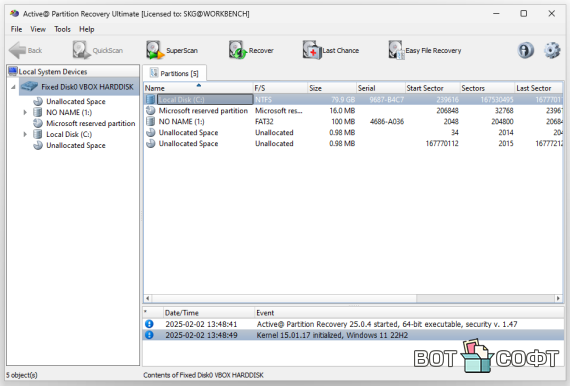Click the Last Sector column header

point(539,88)
